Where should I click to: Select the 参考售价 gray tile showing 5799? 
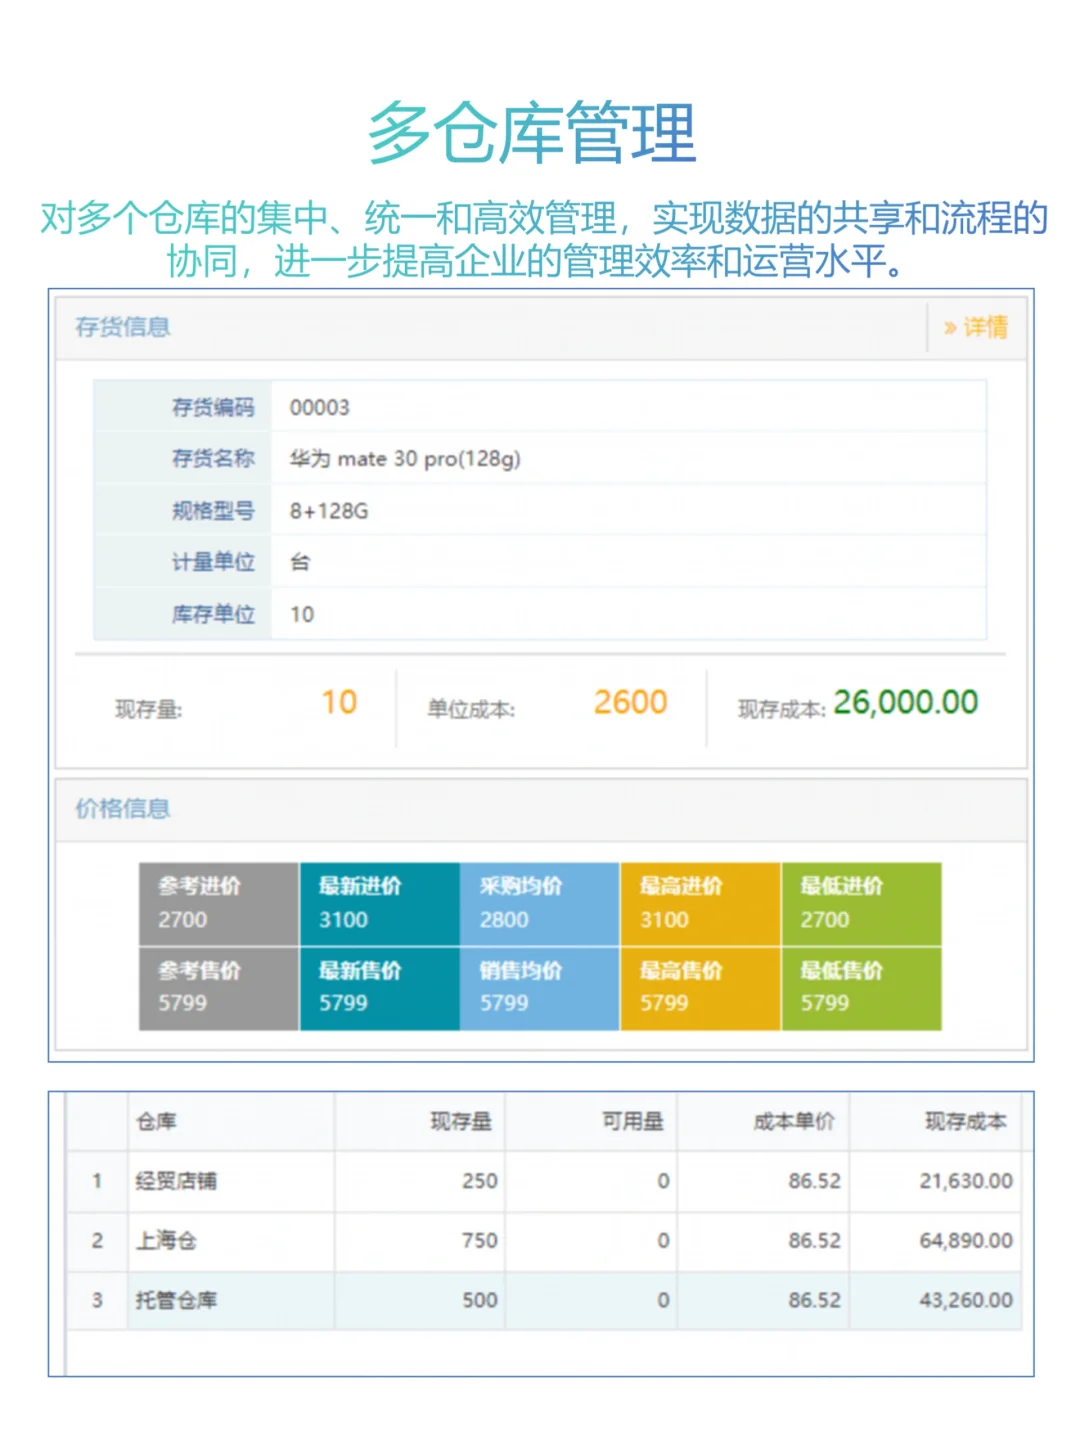pos(217,986)
